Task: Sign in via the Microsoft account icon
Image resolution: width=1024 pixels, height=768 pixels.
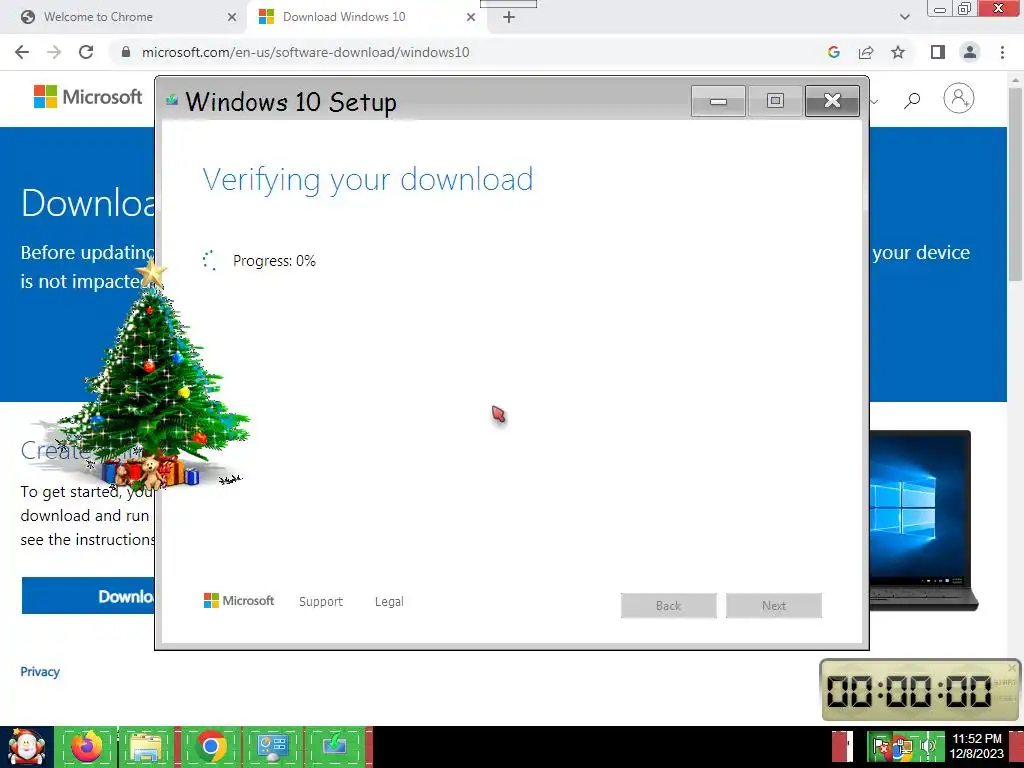Action: point(959,99)
